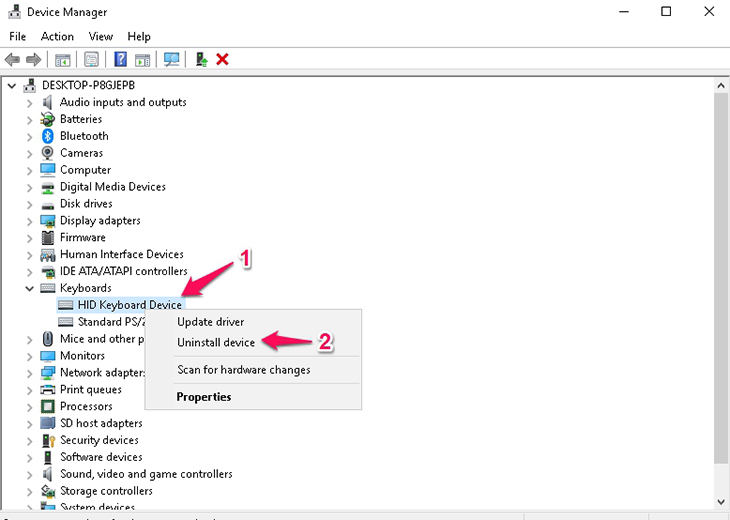Collapse the DESKTOP-P8GJEPB root node
The height and width of the screenshot is (520, 730).
click(12, 86)
